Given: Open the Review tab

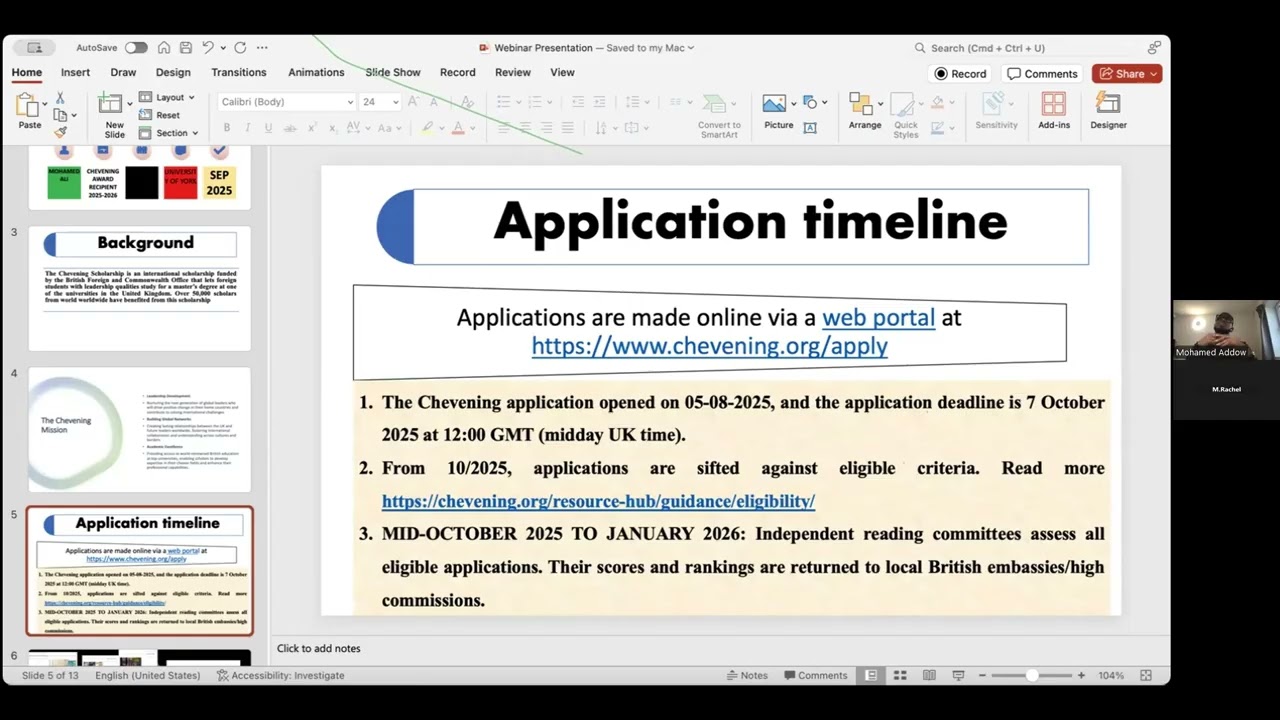Looking at the screenshot, I should coord(513,72).
